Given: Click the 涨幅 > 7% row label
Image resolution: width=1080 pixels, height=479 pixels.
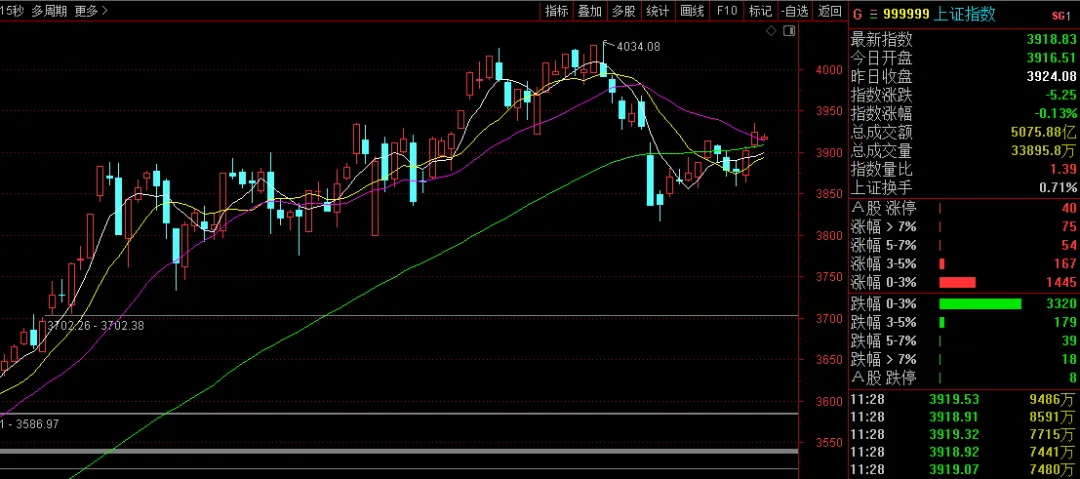Looking at the screenshot, I should 884,227.
